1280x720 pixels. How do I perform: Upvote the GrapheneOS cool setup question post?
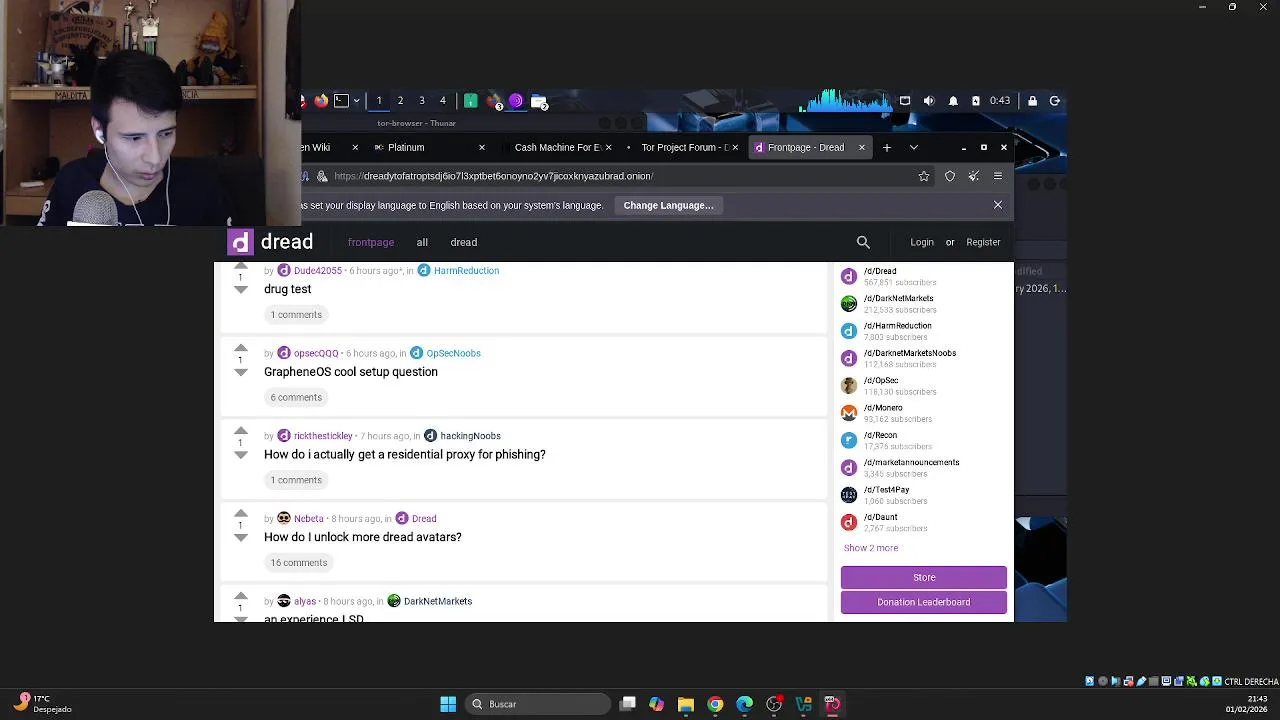pyautogui.click(x=240, y=348)
